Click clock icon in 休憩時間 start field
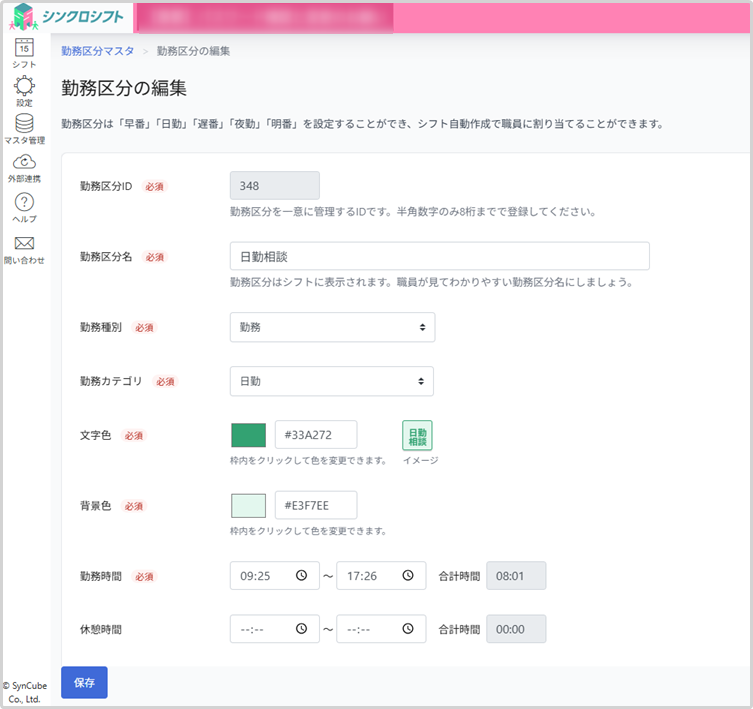The image size is (753, 709). click(x=301, y=629)
